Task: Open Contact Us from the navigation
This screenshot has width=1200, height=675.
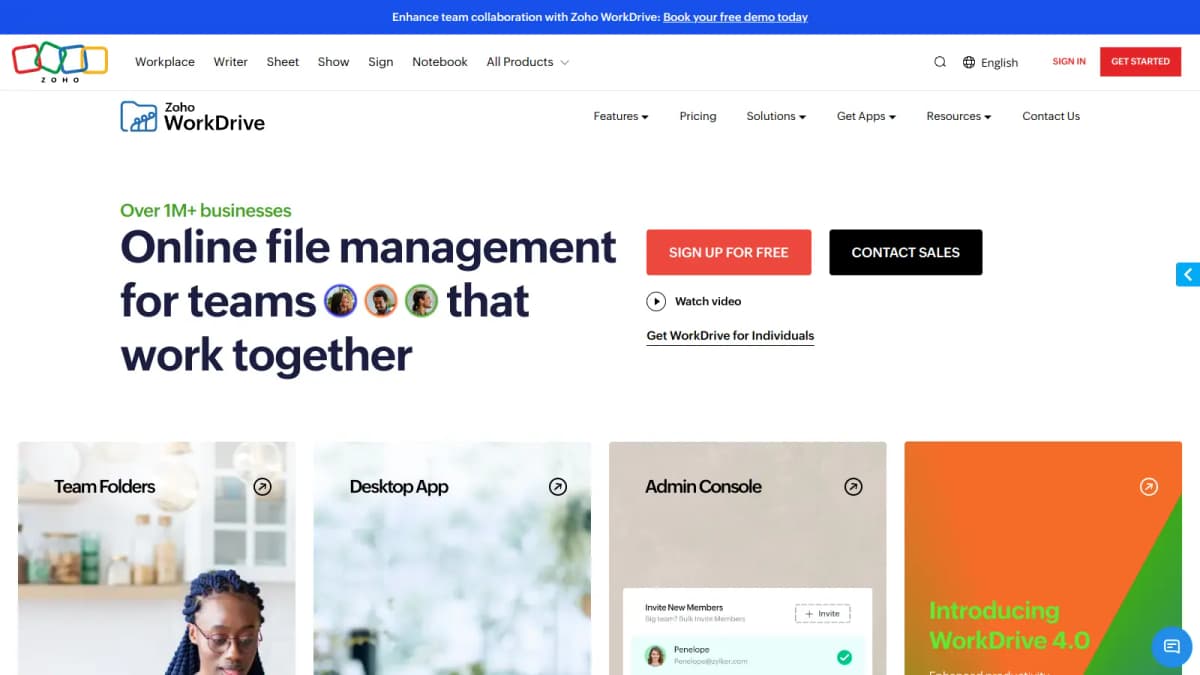Action: point(1050,116)
